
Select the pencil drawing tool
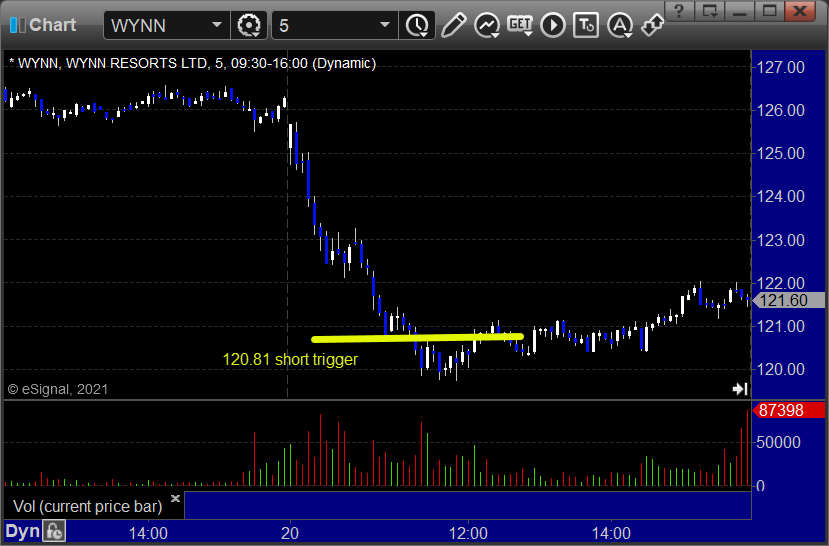454,25
